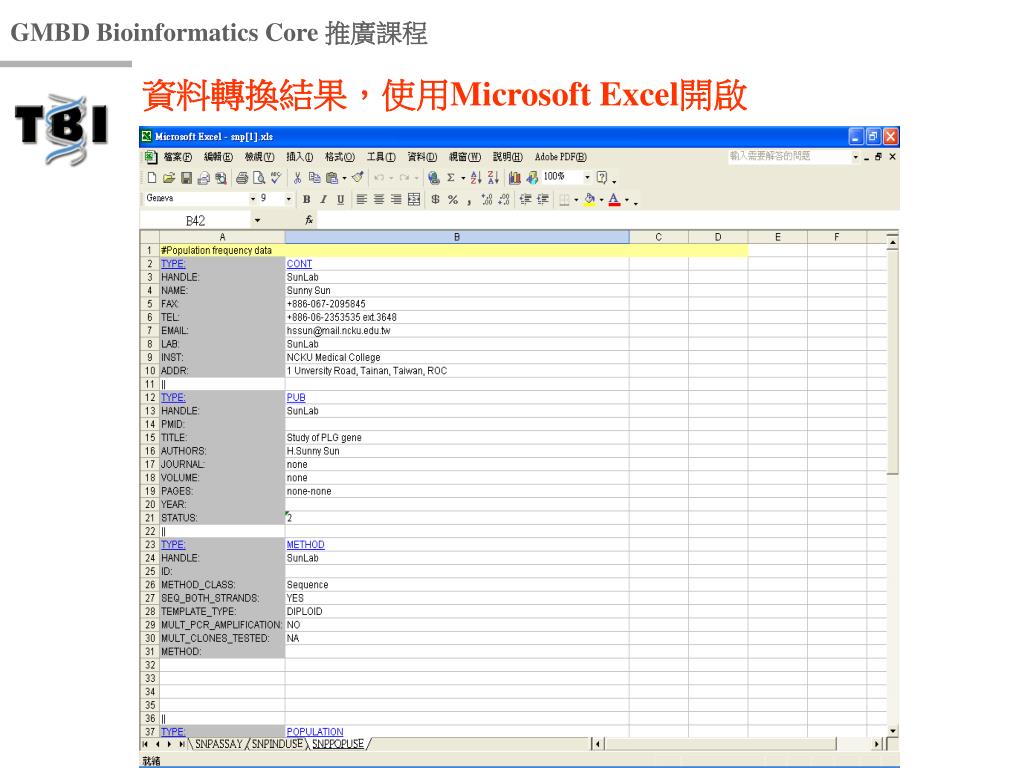
Task: Click the Name Box showing B42
Action: [196, 221]
